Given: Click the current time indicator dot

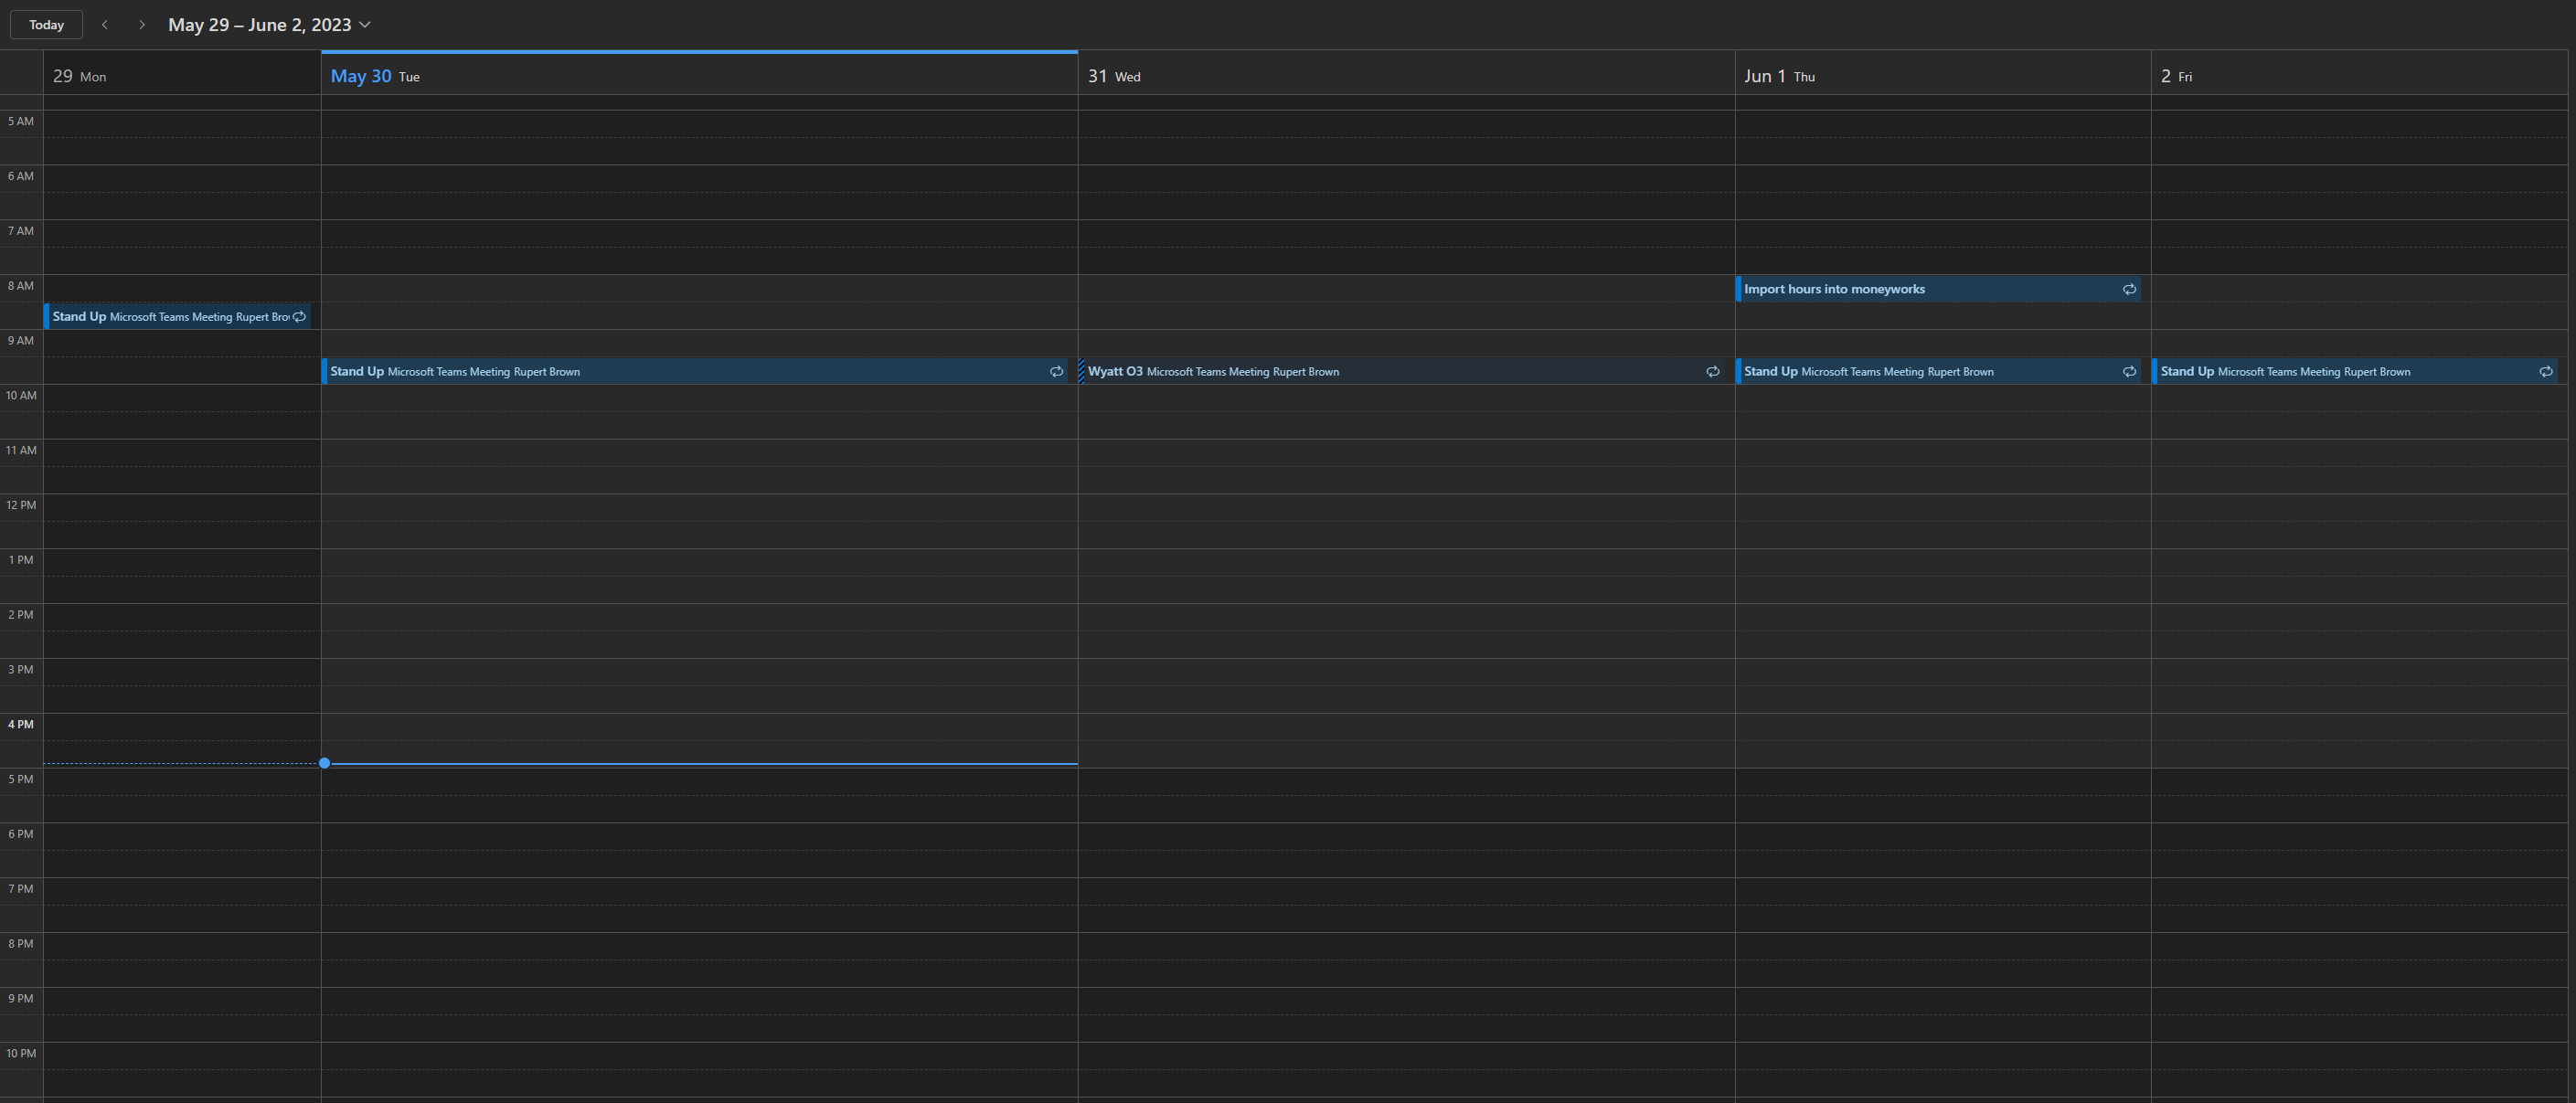Looking at the screenshot, I should (324, 763).
